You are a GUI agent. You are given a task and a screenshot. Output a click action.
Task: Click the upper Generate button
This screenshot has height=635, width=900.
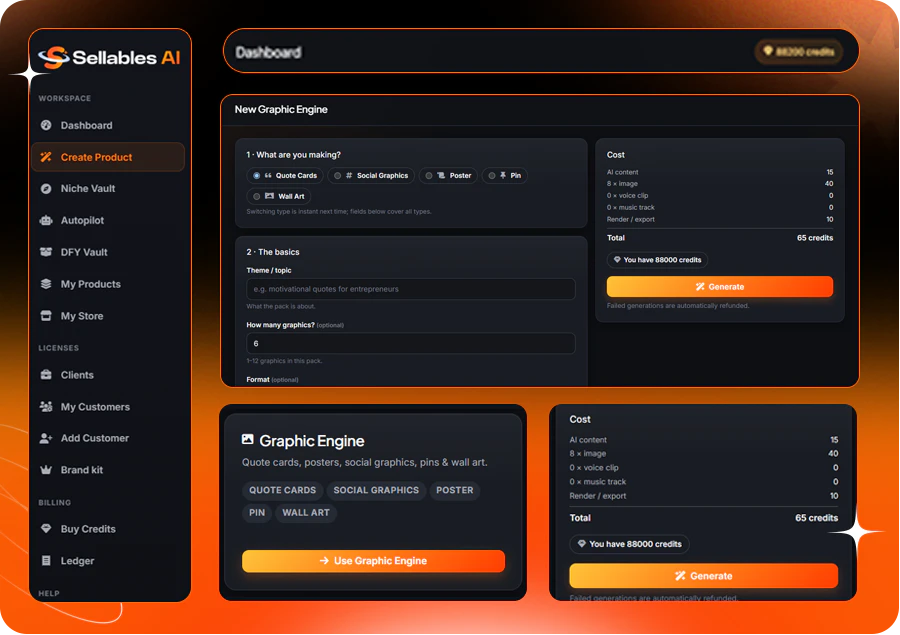(720, 286)
